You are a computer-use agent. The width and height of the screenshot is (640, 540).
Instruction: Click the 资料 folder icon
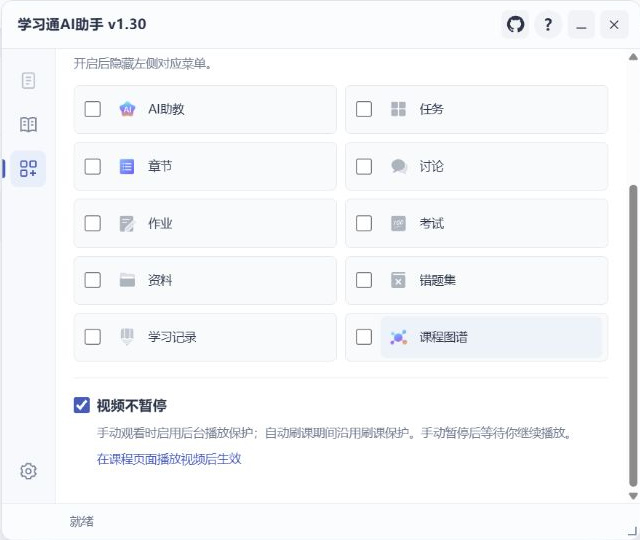(x=127, y=280)
